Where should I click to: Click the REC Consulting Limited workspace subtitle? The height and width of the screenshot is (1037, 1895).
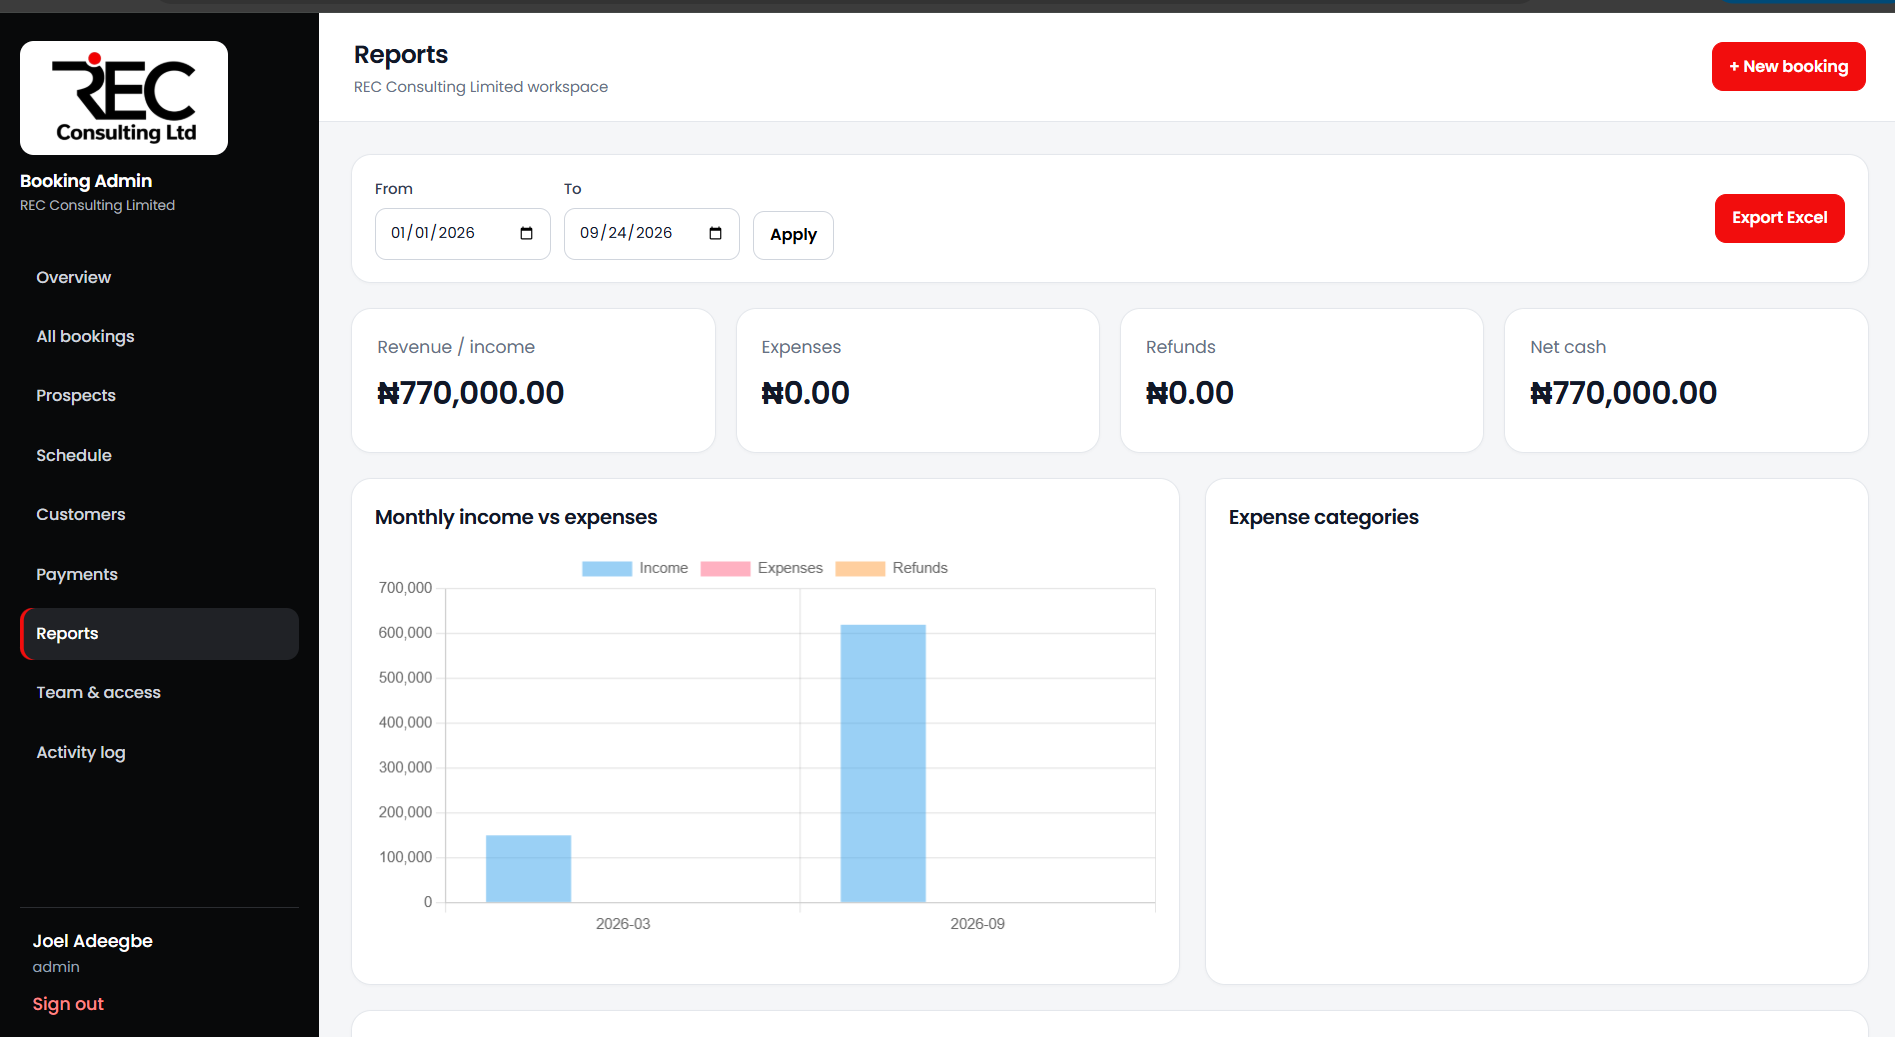coord(481,87)
